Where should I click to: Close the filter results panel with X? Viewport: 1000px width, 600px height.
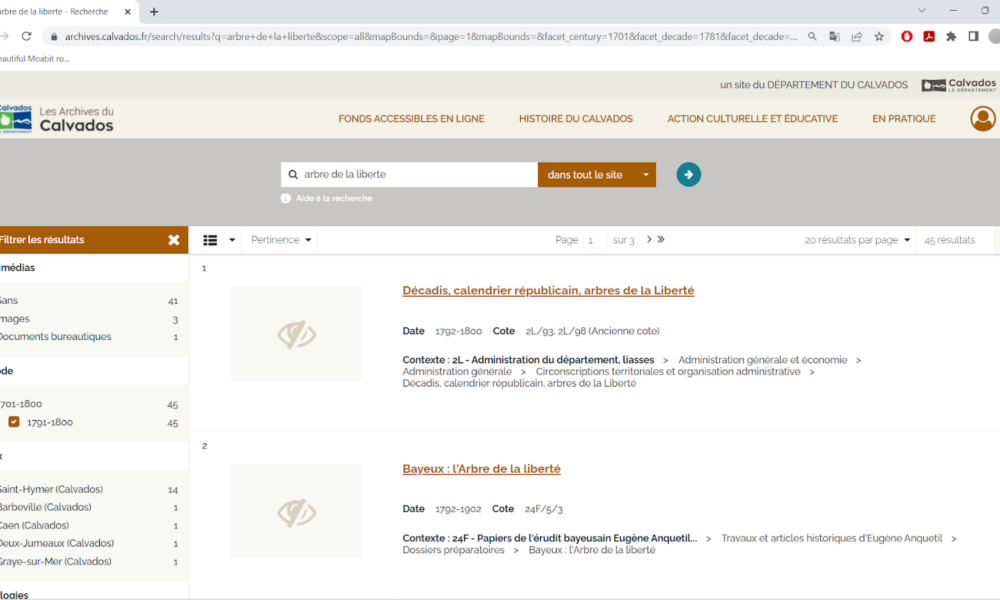point(174,240)
